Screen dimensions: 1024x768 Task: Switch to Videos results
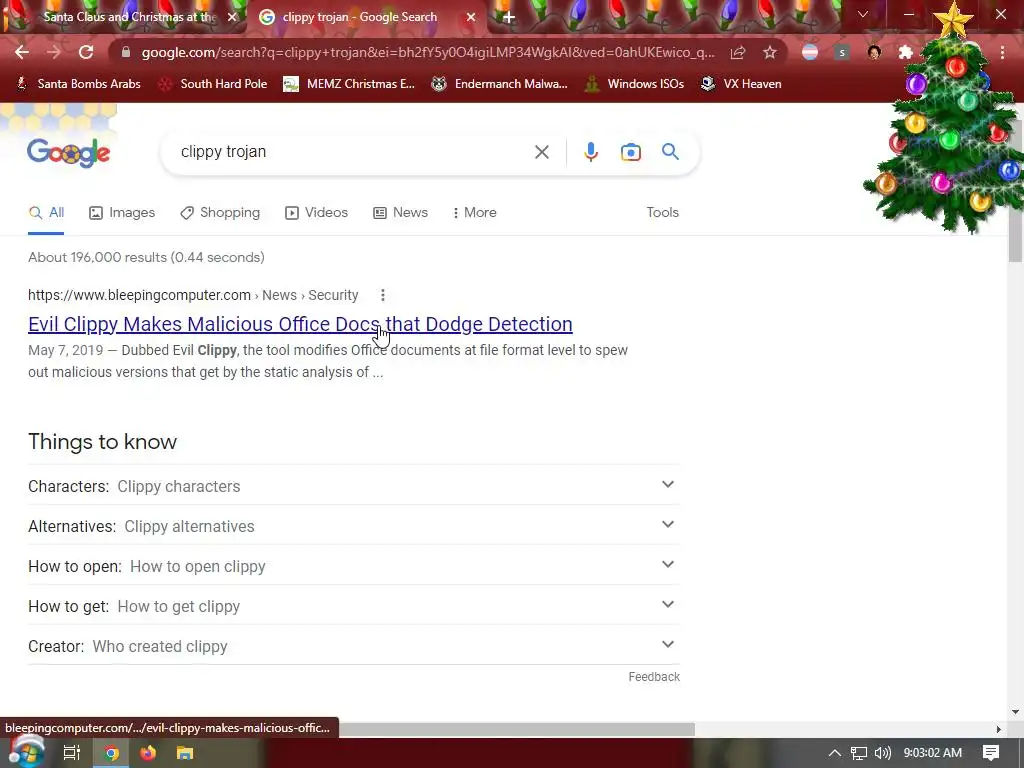(316, 213)
